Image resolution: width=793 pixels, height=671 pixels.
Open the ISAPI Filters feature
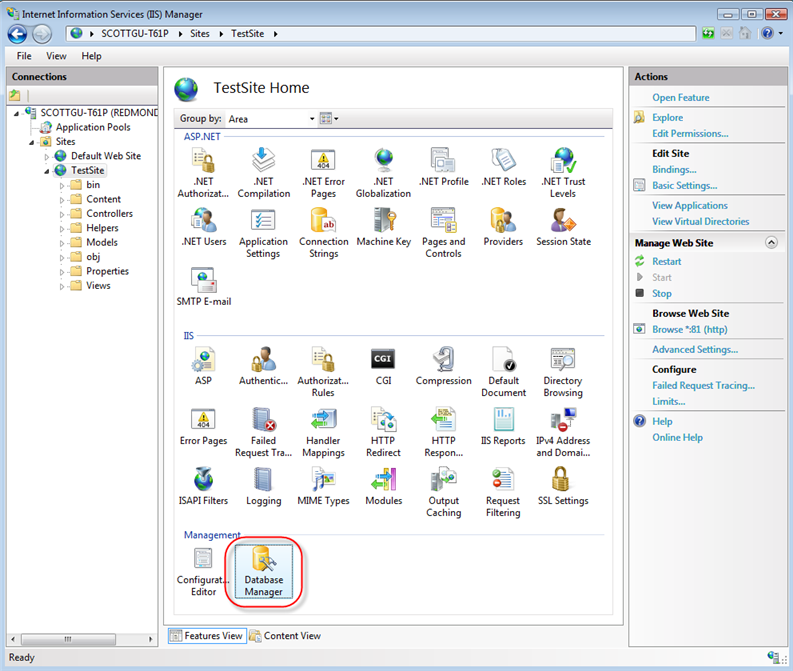[x=203, y=486]
